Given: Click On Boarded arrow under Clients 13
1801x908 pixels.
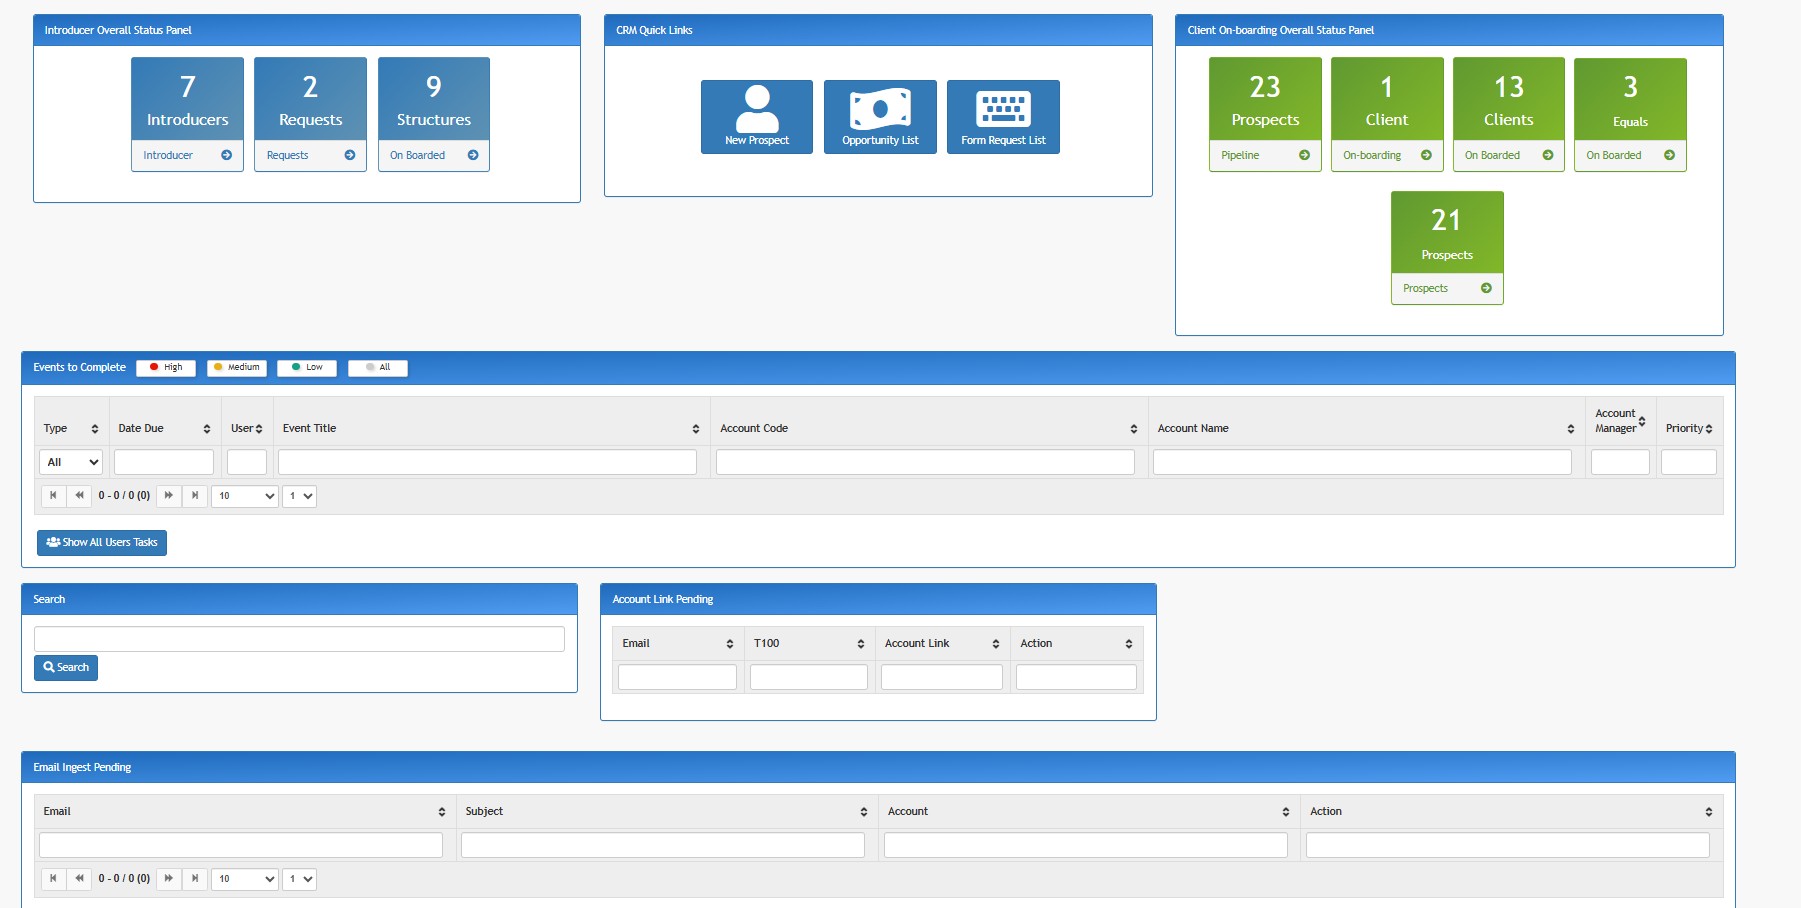Looking at the screenshot, I should [x=1547, y=155].
